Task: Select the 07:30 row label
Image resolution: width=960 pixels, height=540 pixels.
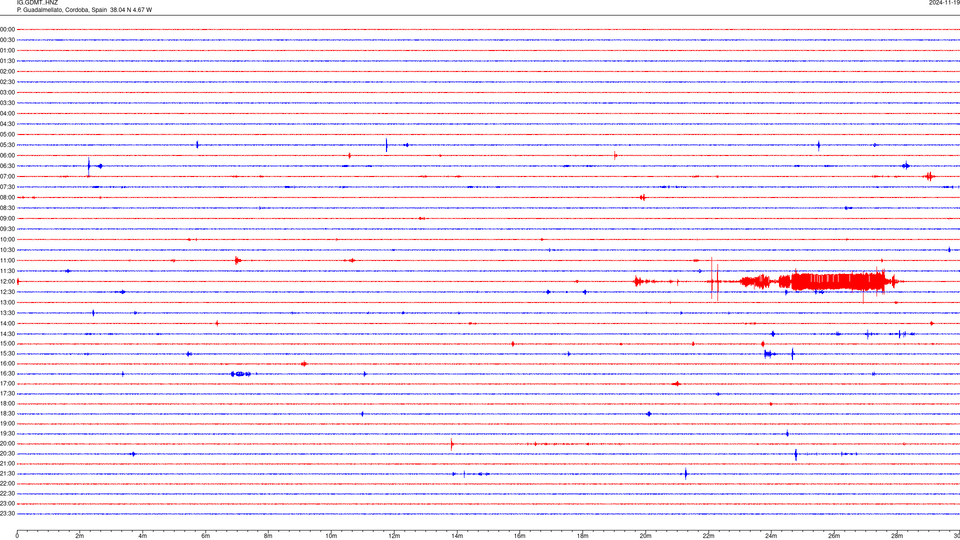Action: pyautogui.click(x=7, y=187)
